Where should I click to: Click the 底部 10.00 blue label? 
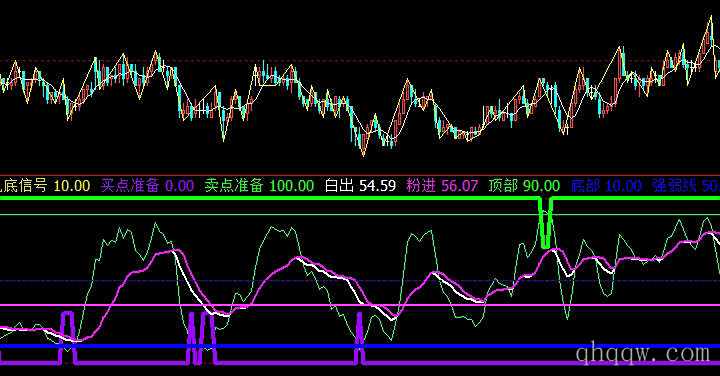[606, 185]
